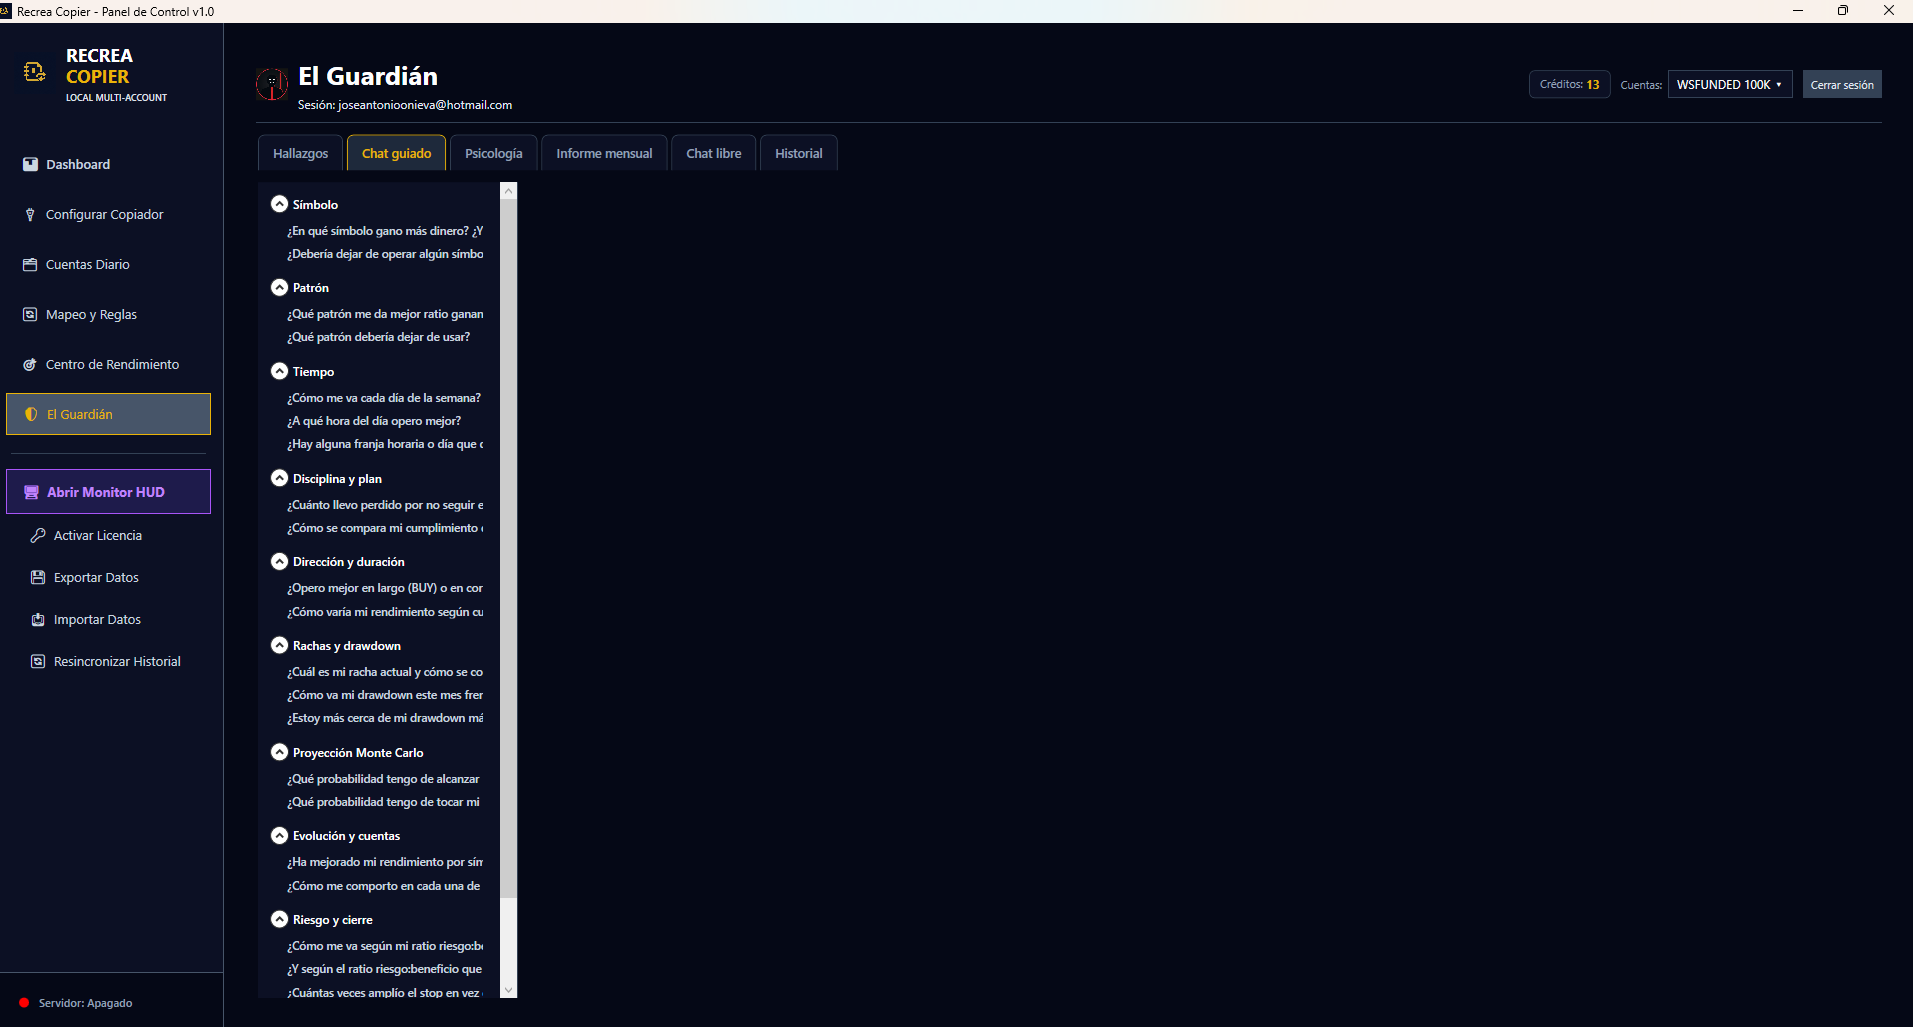Collapse the Disciplina y plan group
1913x1027 pixels.
pos(279,478)
